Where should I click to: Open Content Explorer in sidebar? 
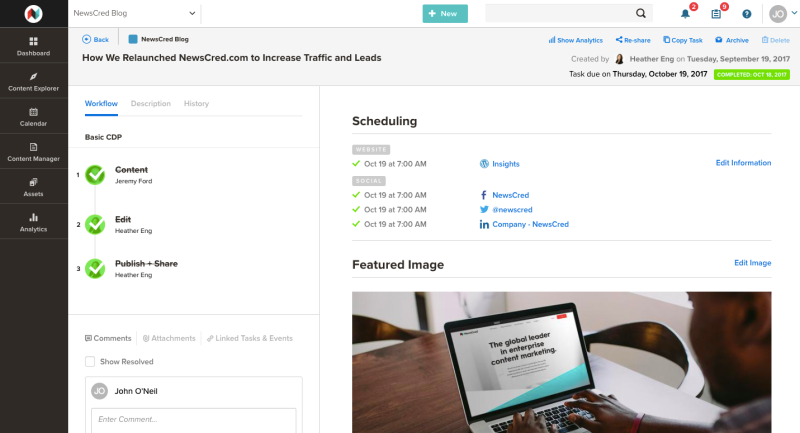(x=34, y=81)
